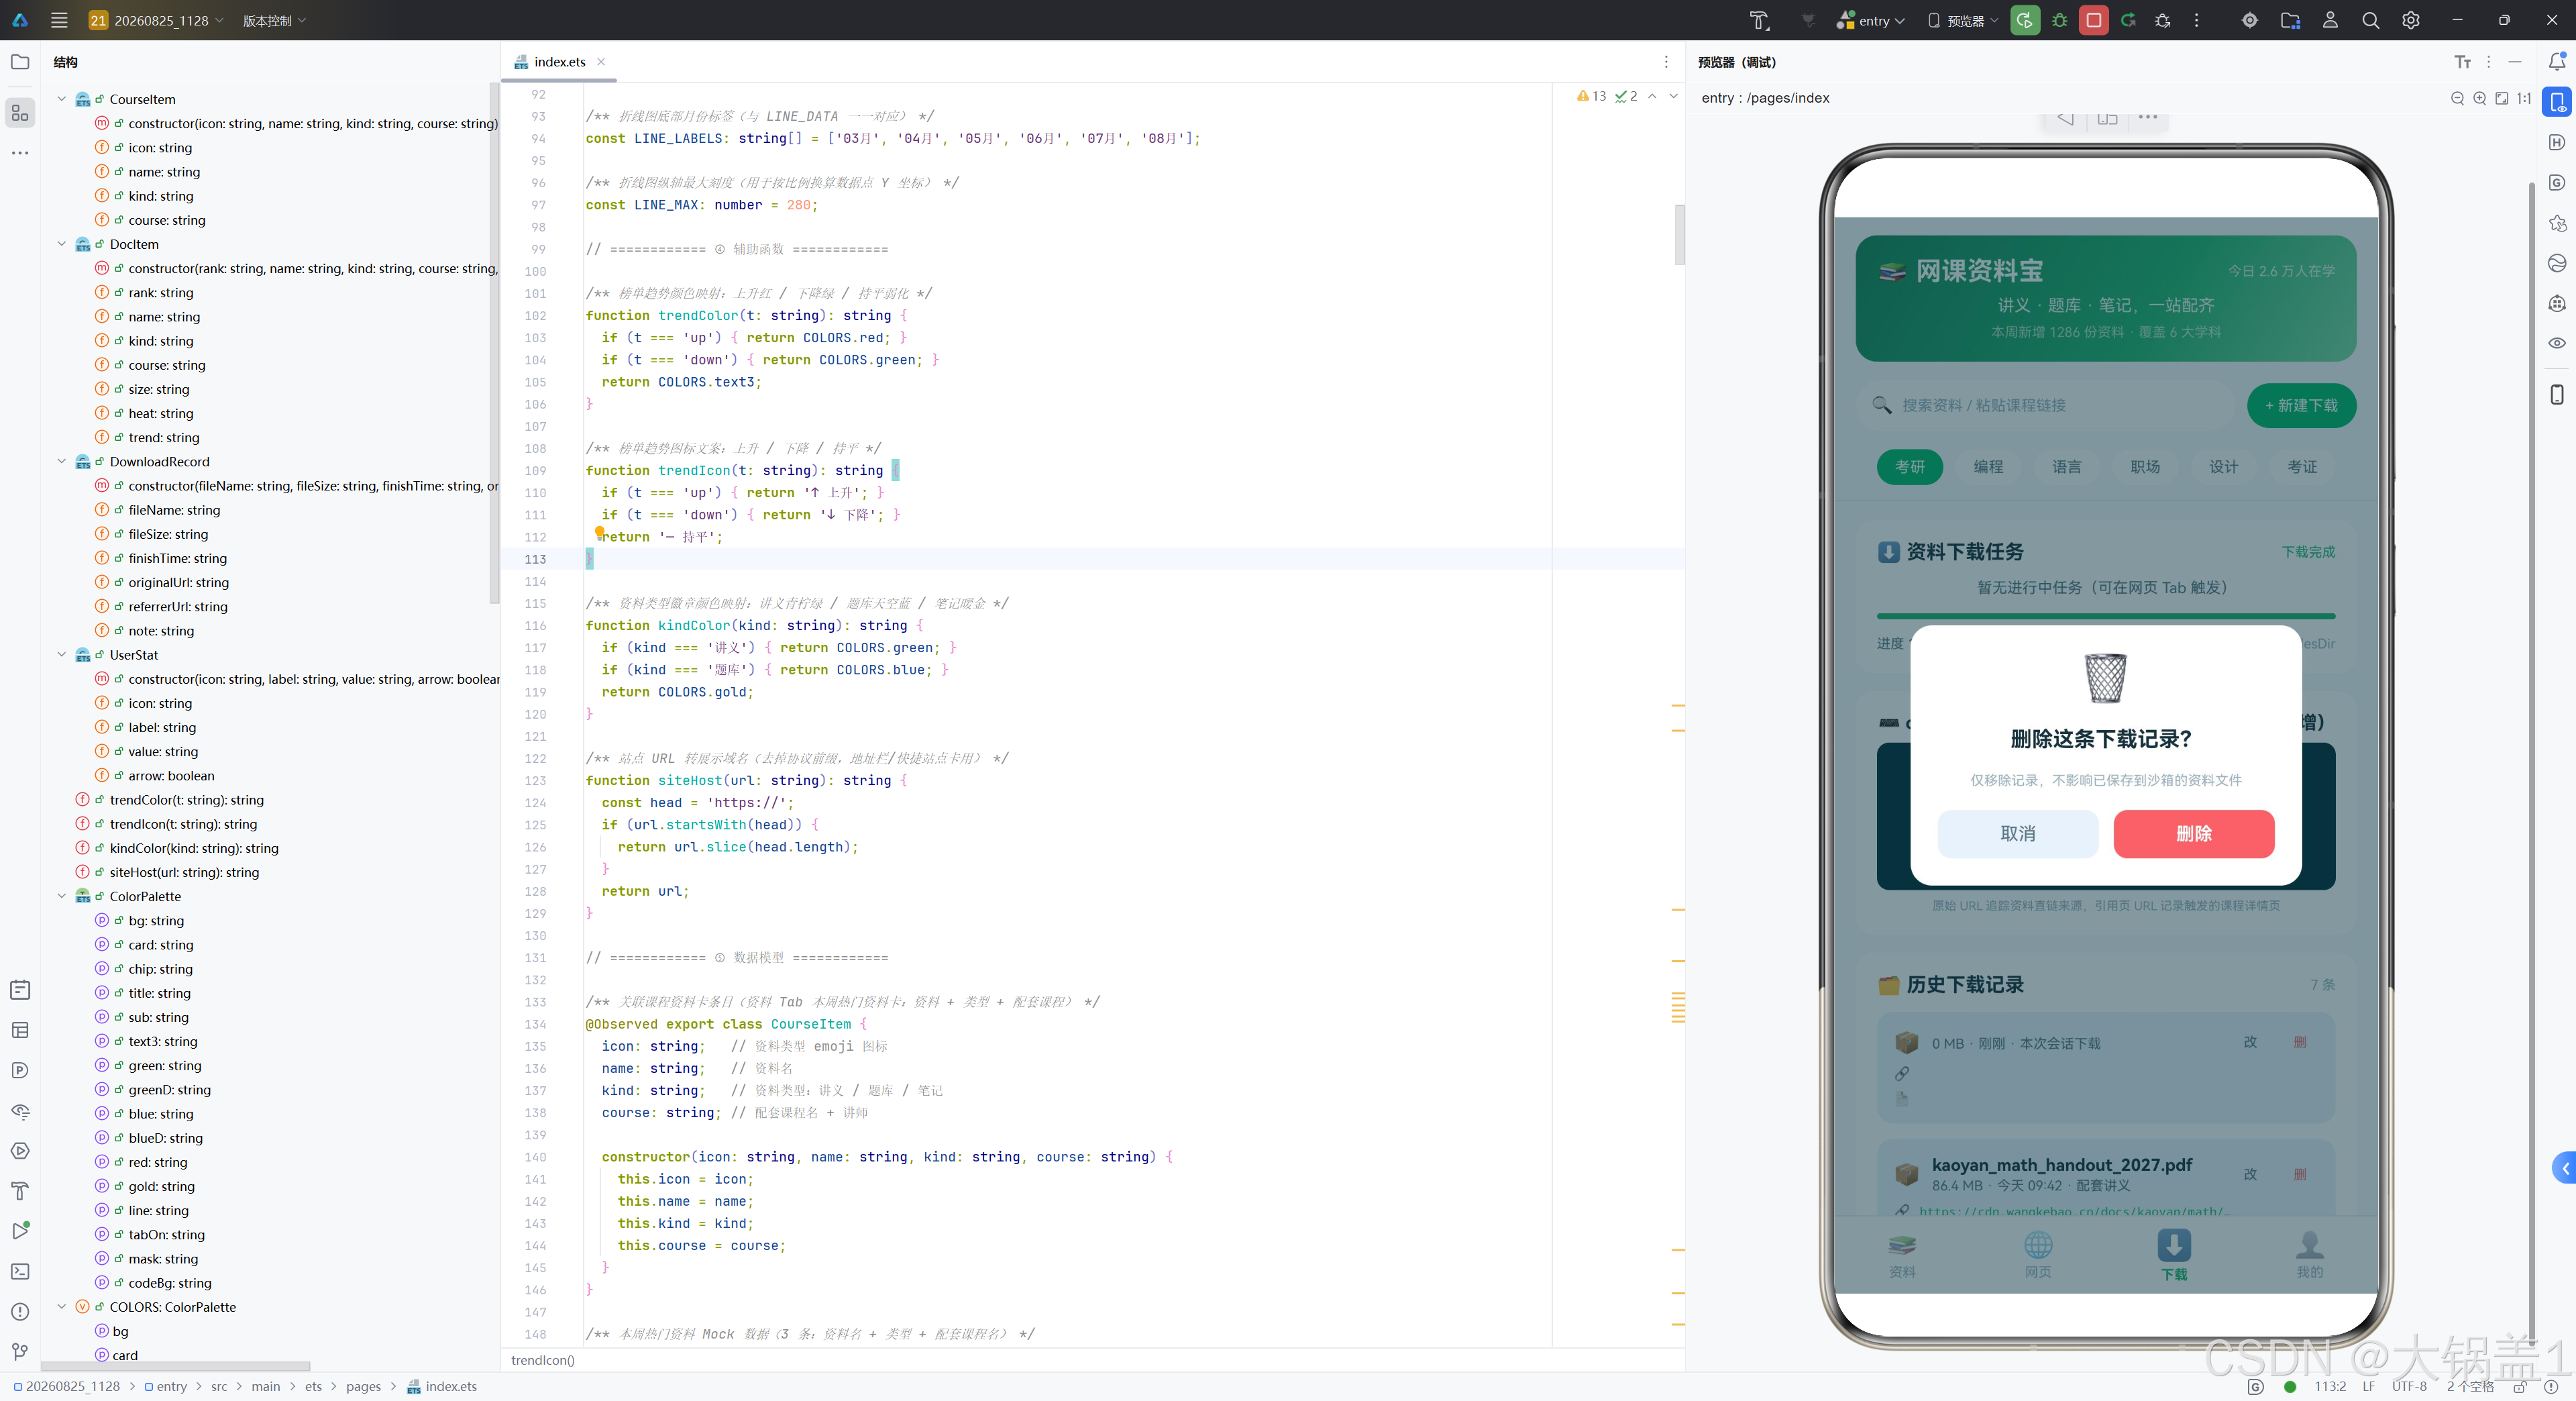Image resolution: width=2576 pixels, height=1401 pixels.
Task: Close the index.ets editor tab
Action: [601, 62]
